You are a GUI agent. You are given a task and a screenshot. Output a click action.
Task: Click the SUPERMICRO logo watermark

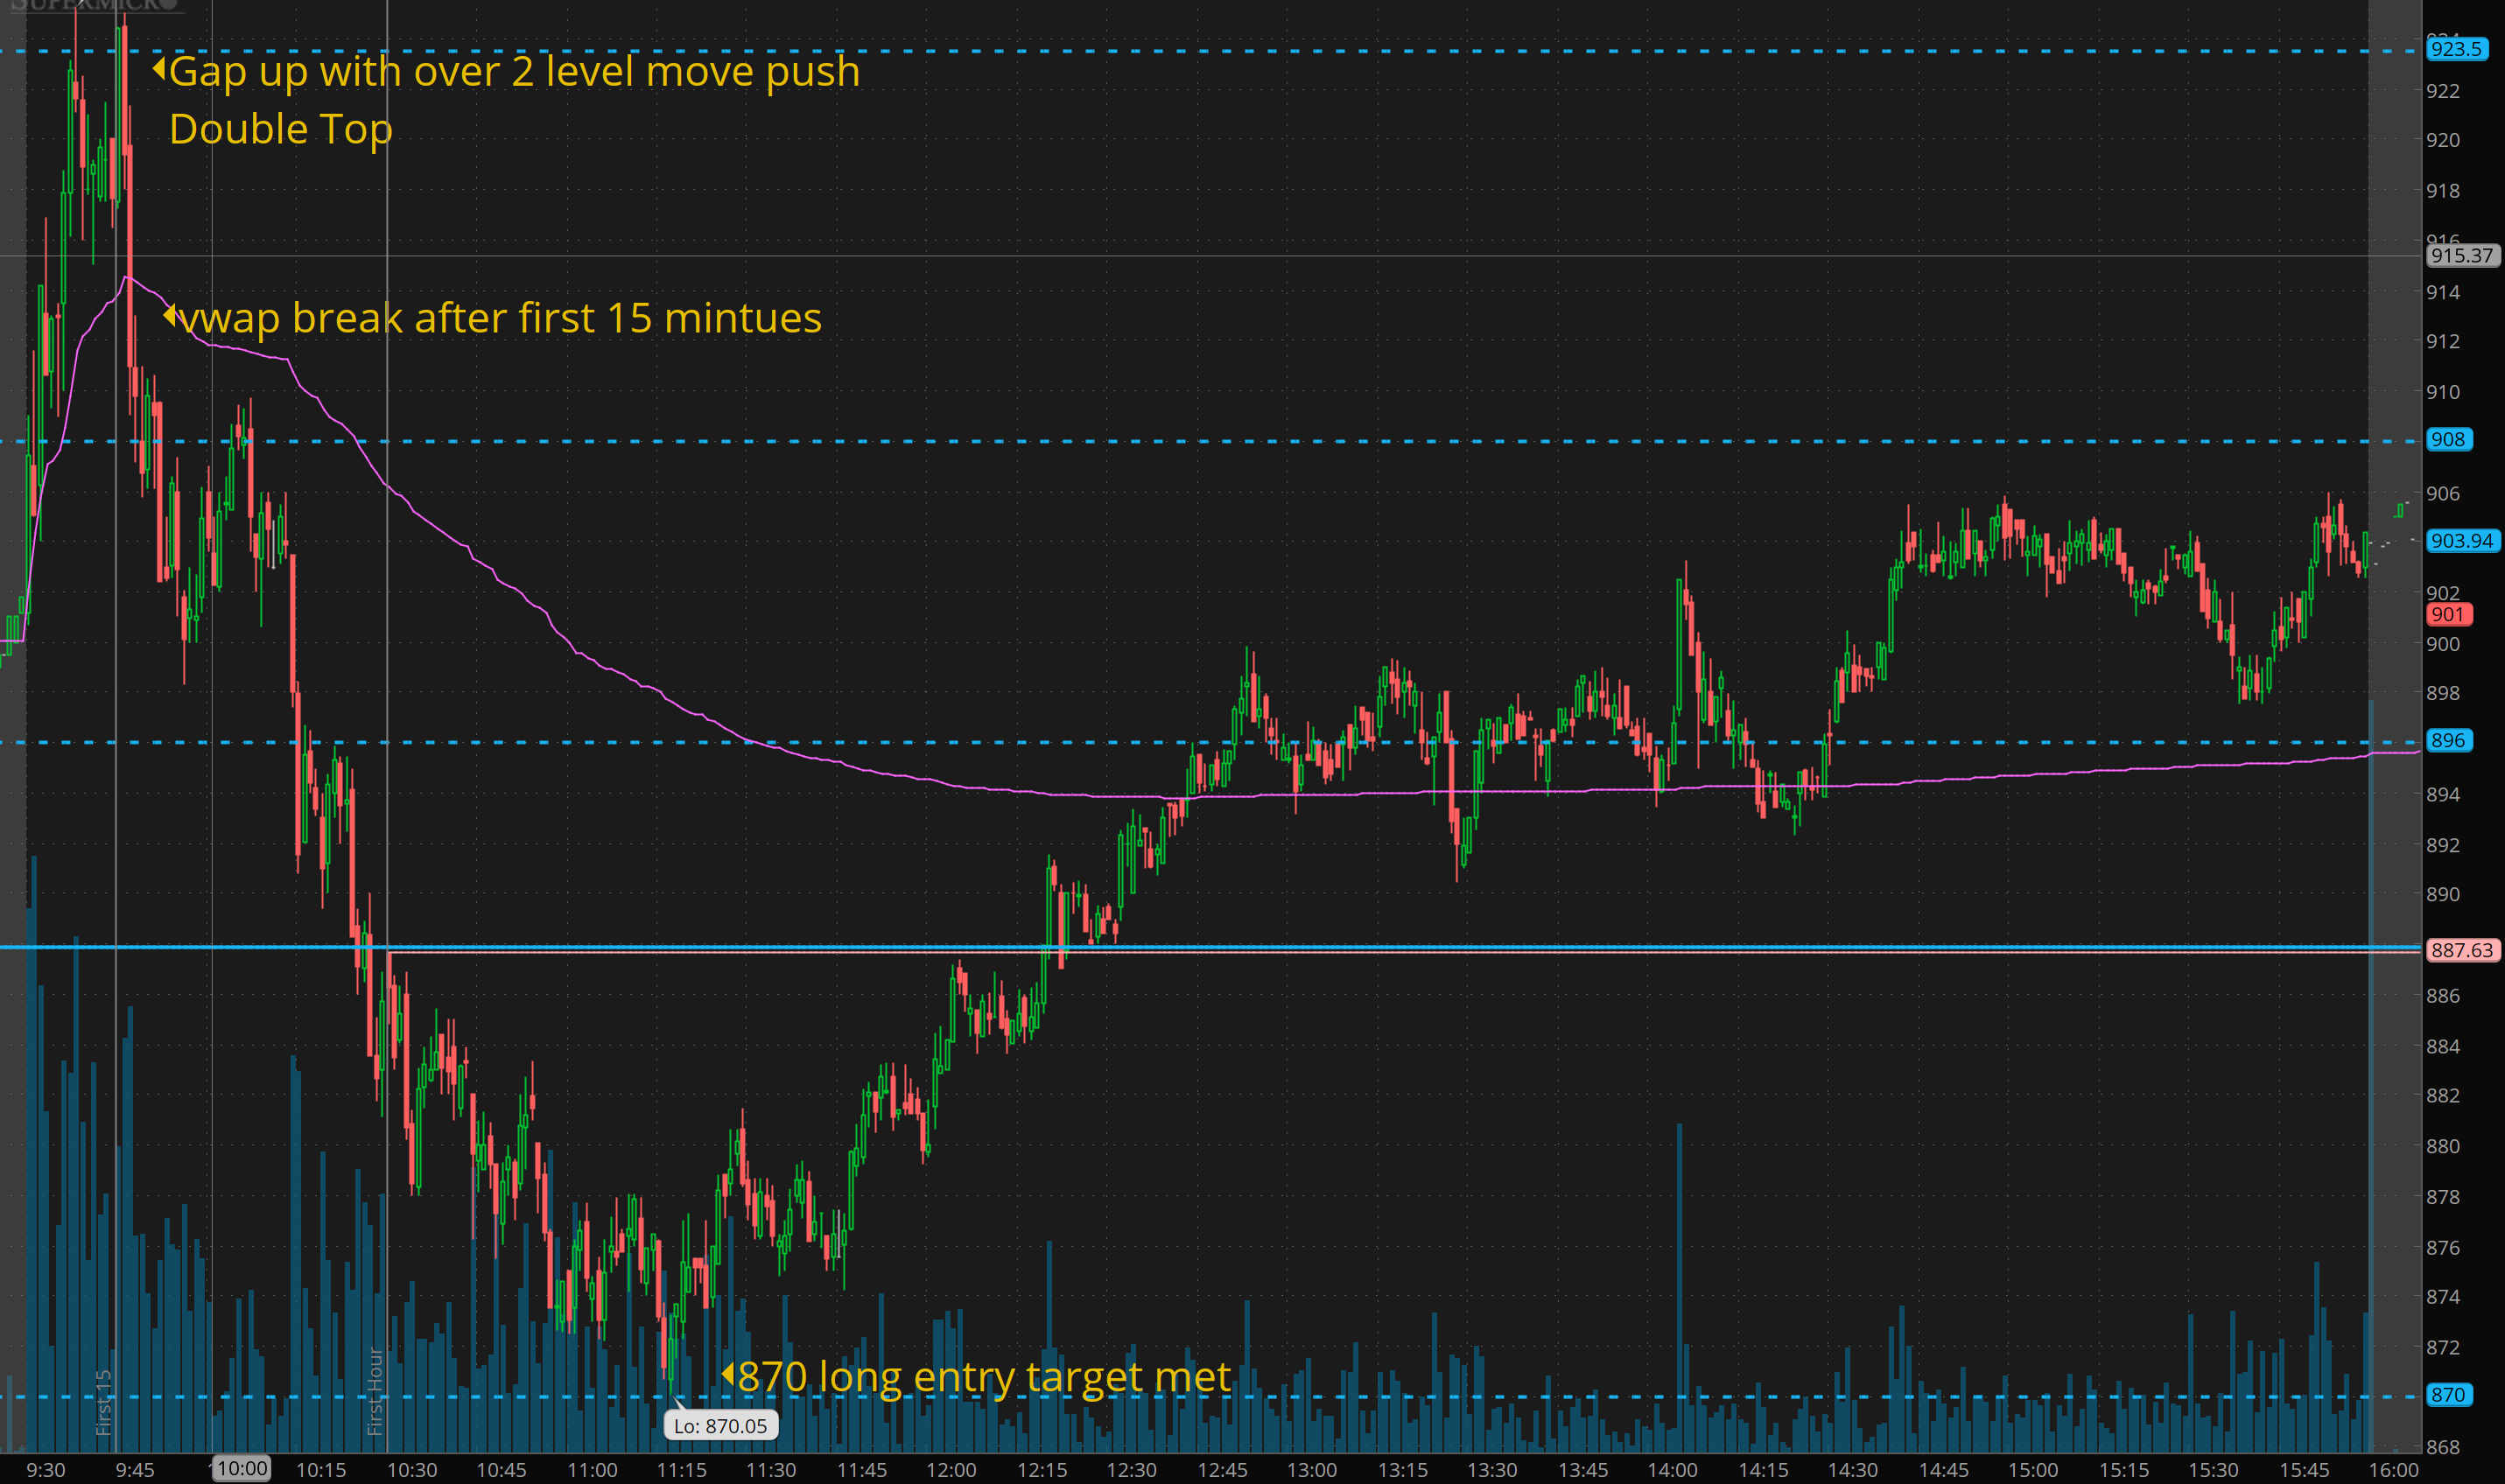(95, 5)
